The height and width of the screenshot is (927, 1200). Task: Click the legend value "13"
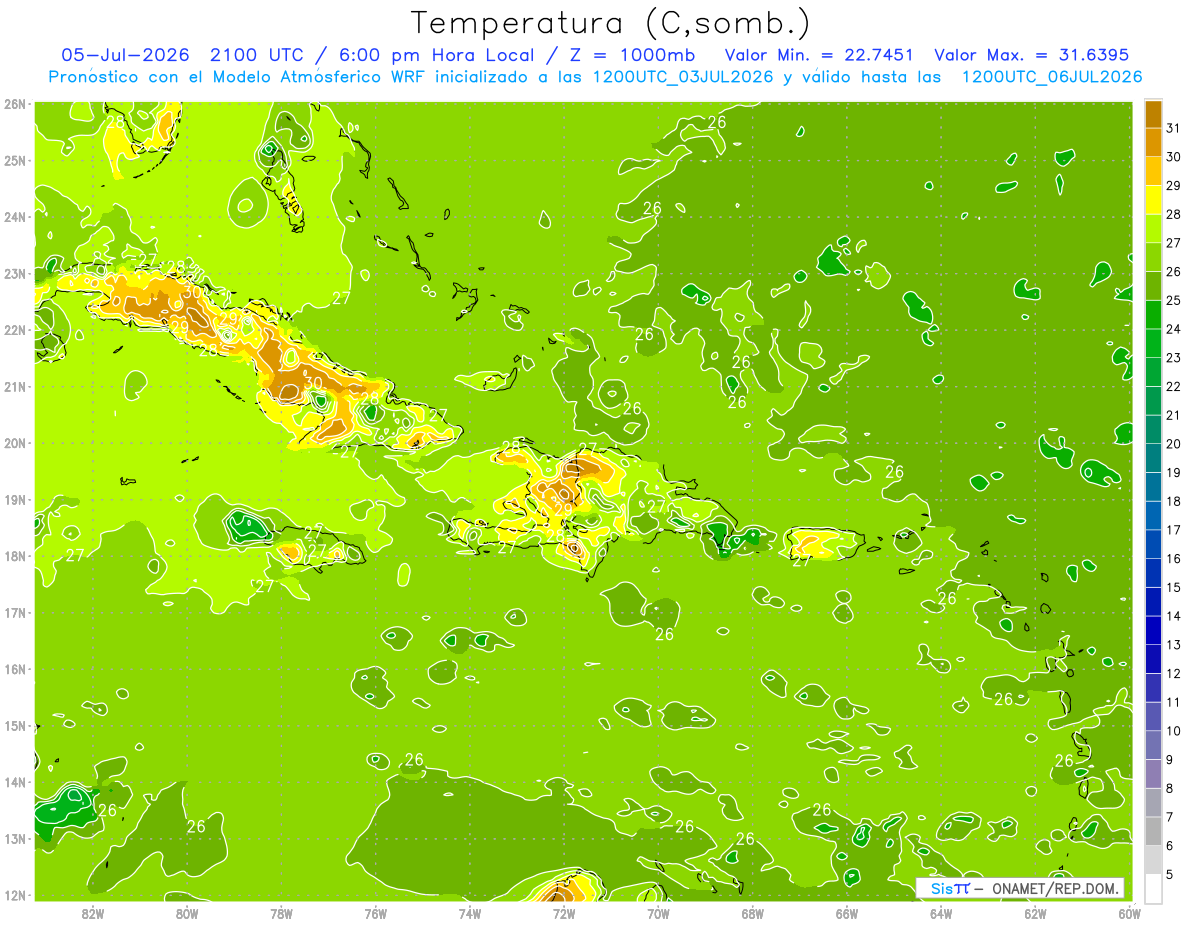pos(1173,644)
